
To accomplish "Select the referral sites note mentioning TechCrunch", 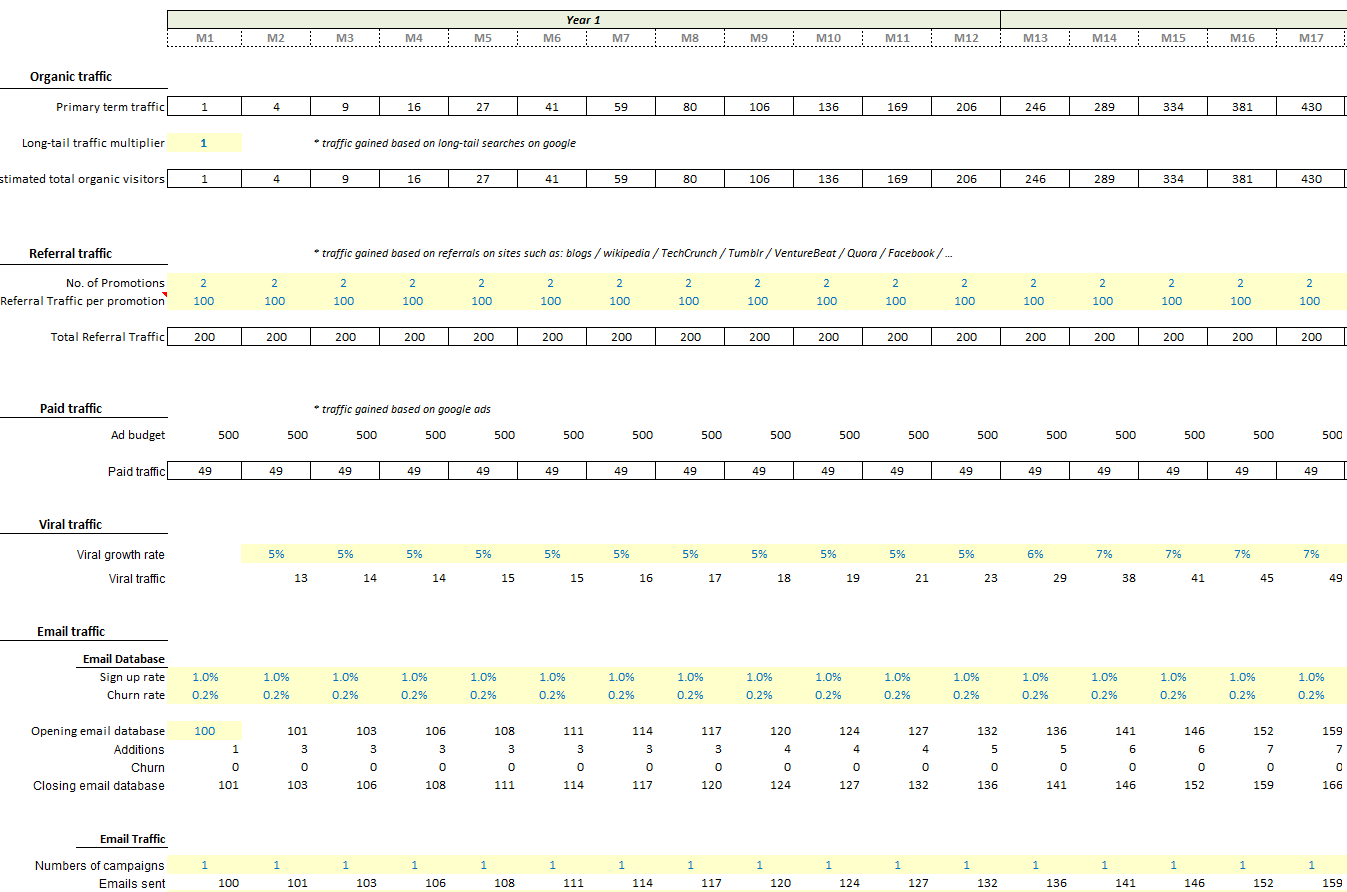I will coord(632,253).
